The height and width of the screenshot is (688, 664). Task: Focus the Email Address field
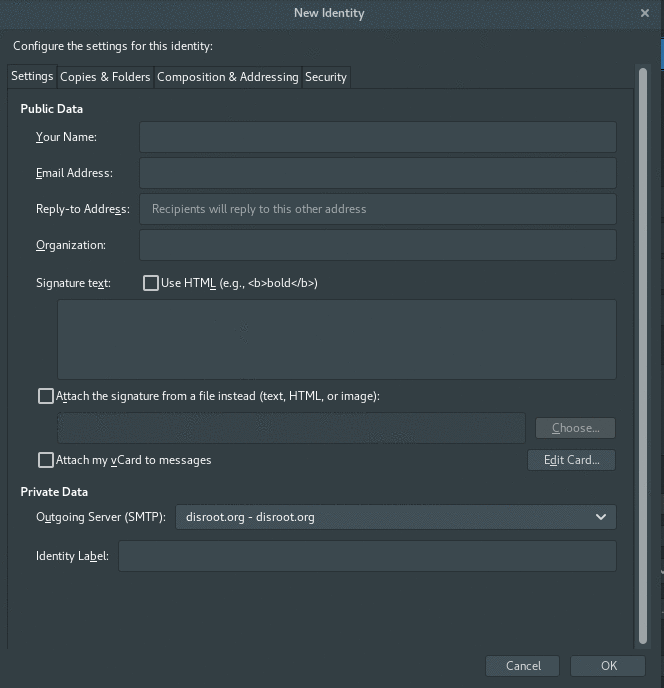(x=377, y=173)
